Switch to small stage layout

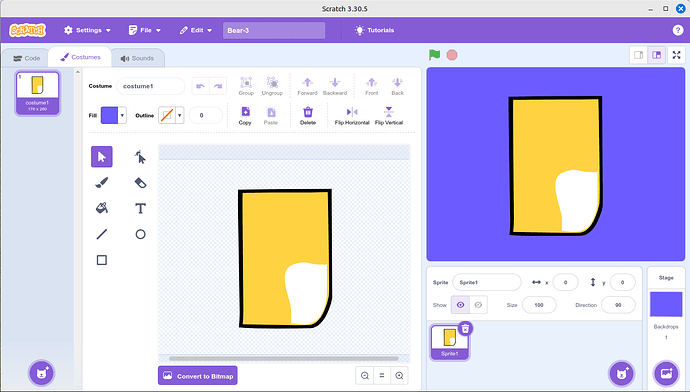point(639,55)
